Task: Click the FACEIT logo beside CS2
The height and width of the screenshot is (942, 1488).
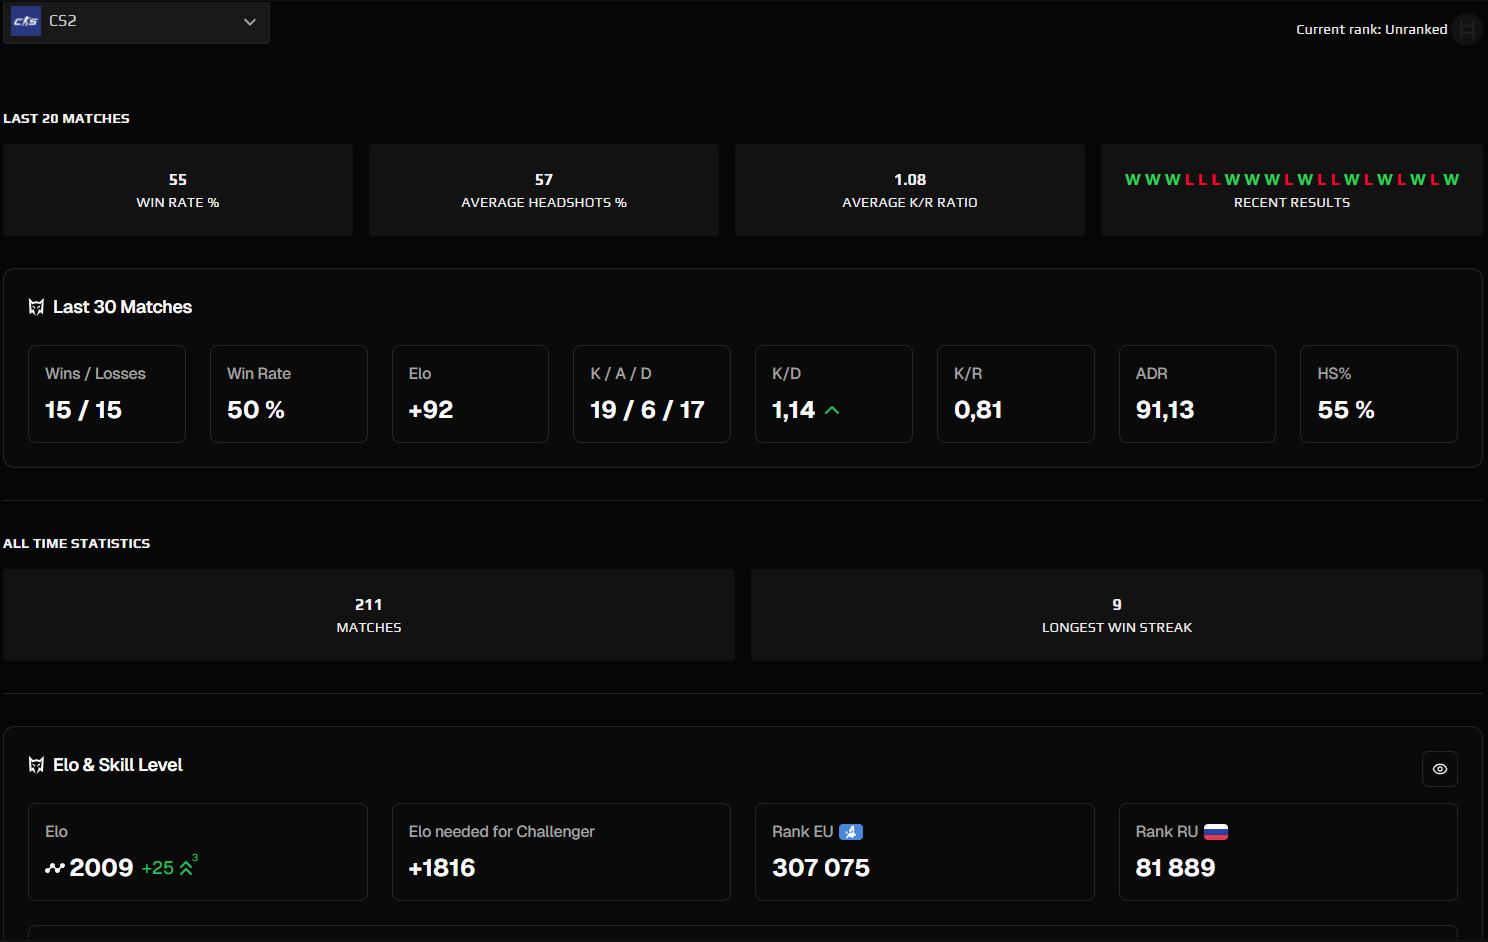Action: coord(25,21)
